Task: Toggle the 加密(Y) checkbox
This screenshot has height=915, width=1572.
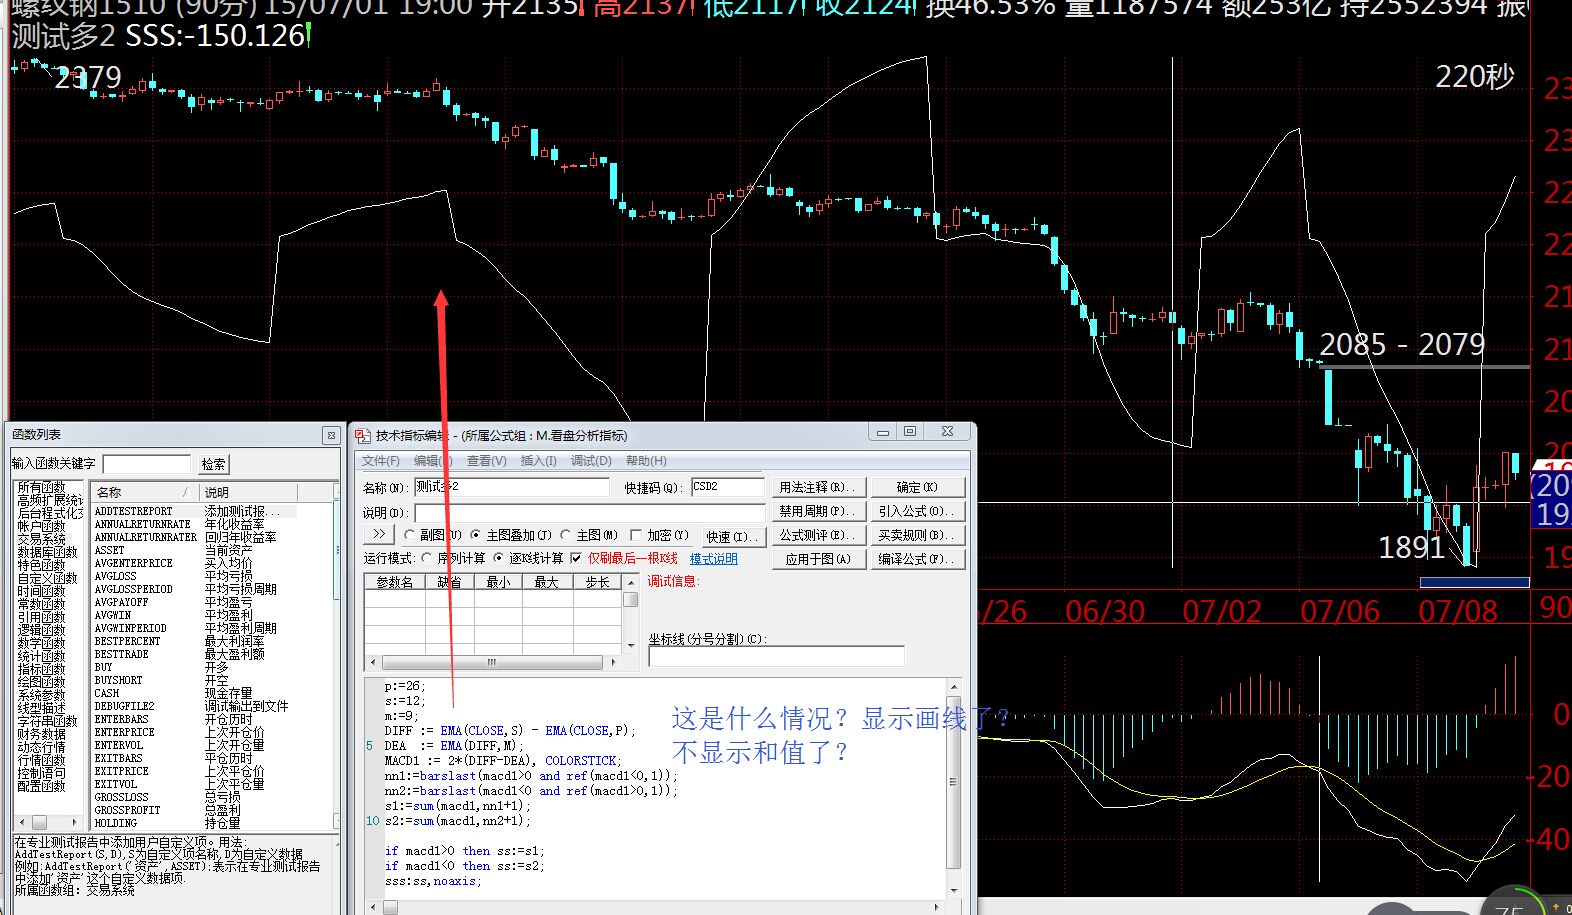Action: tap(636, 535)
